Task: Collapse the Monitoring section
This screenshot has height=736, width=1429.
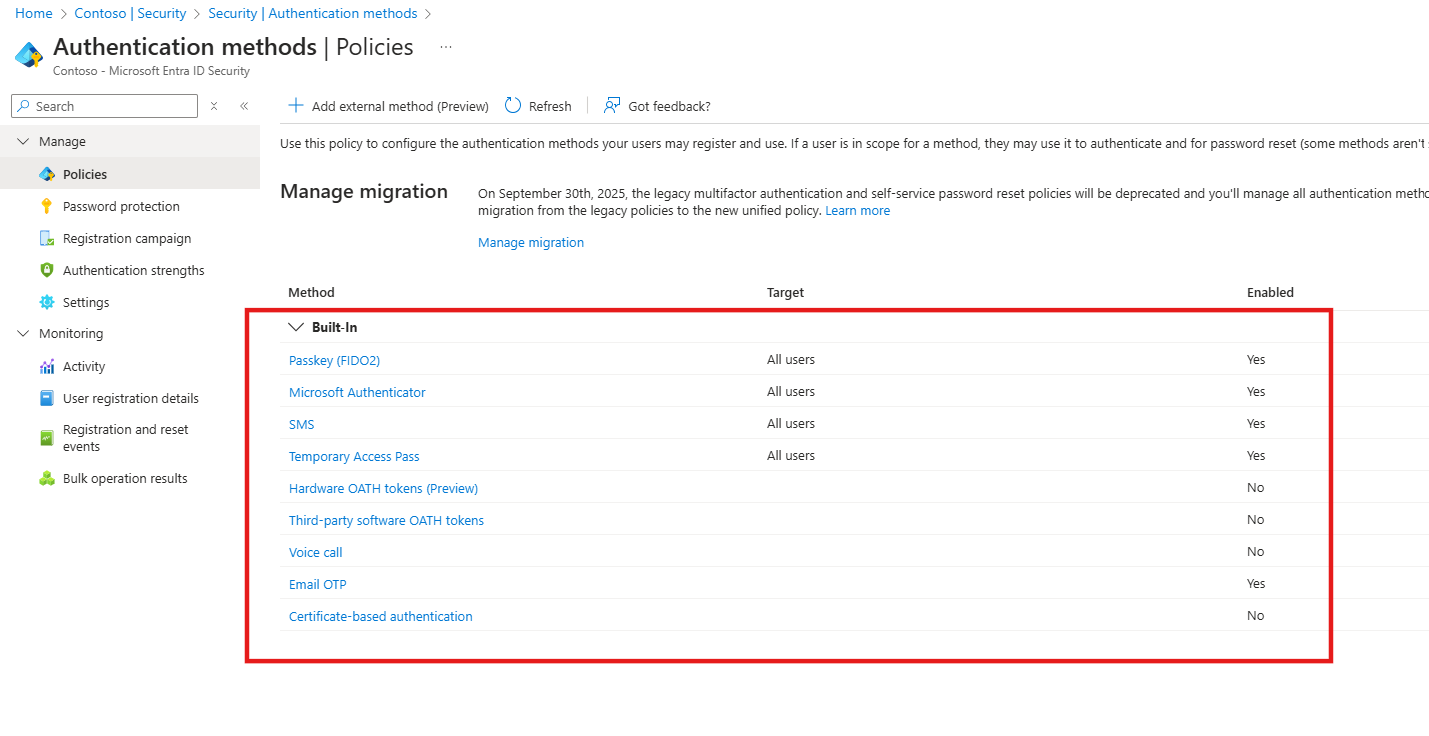Action: [24, 334]
